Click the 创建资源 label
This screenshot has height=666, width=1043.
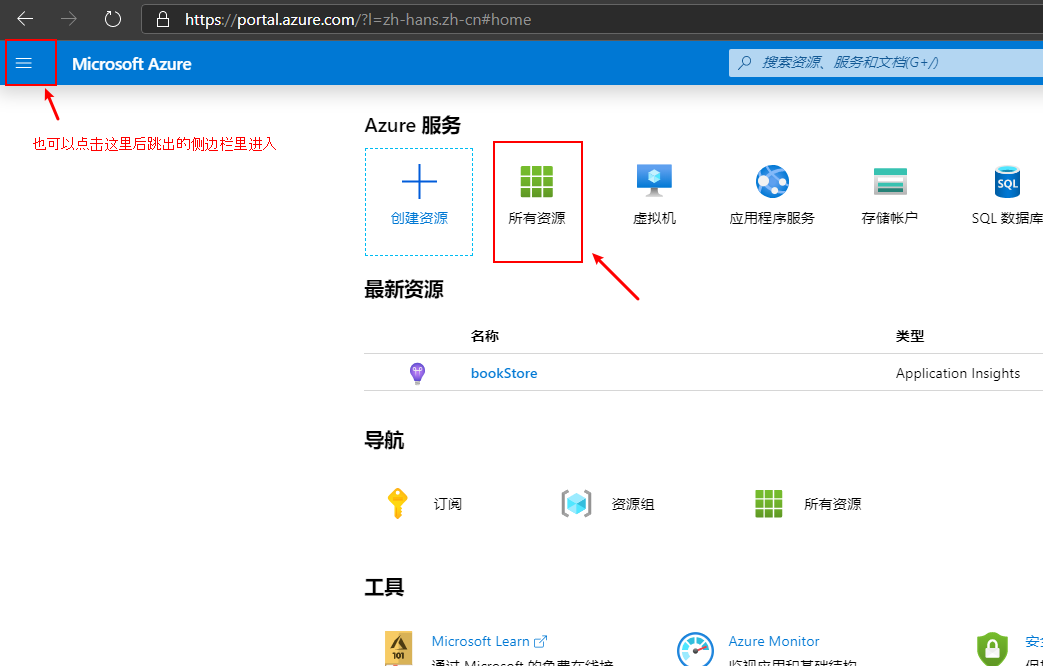[419, 218]
